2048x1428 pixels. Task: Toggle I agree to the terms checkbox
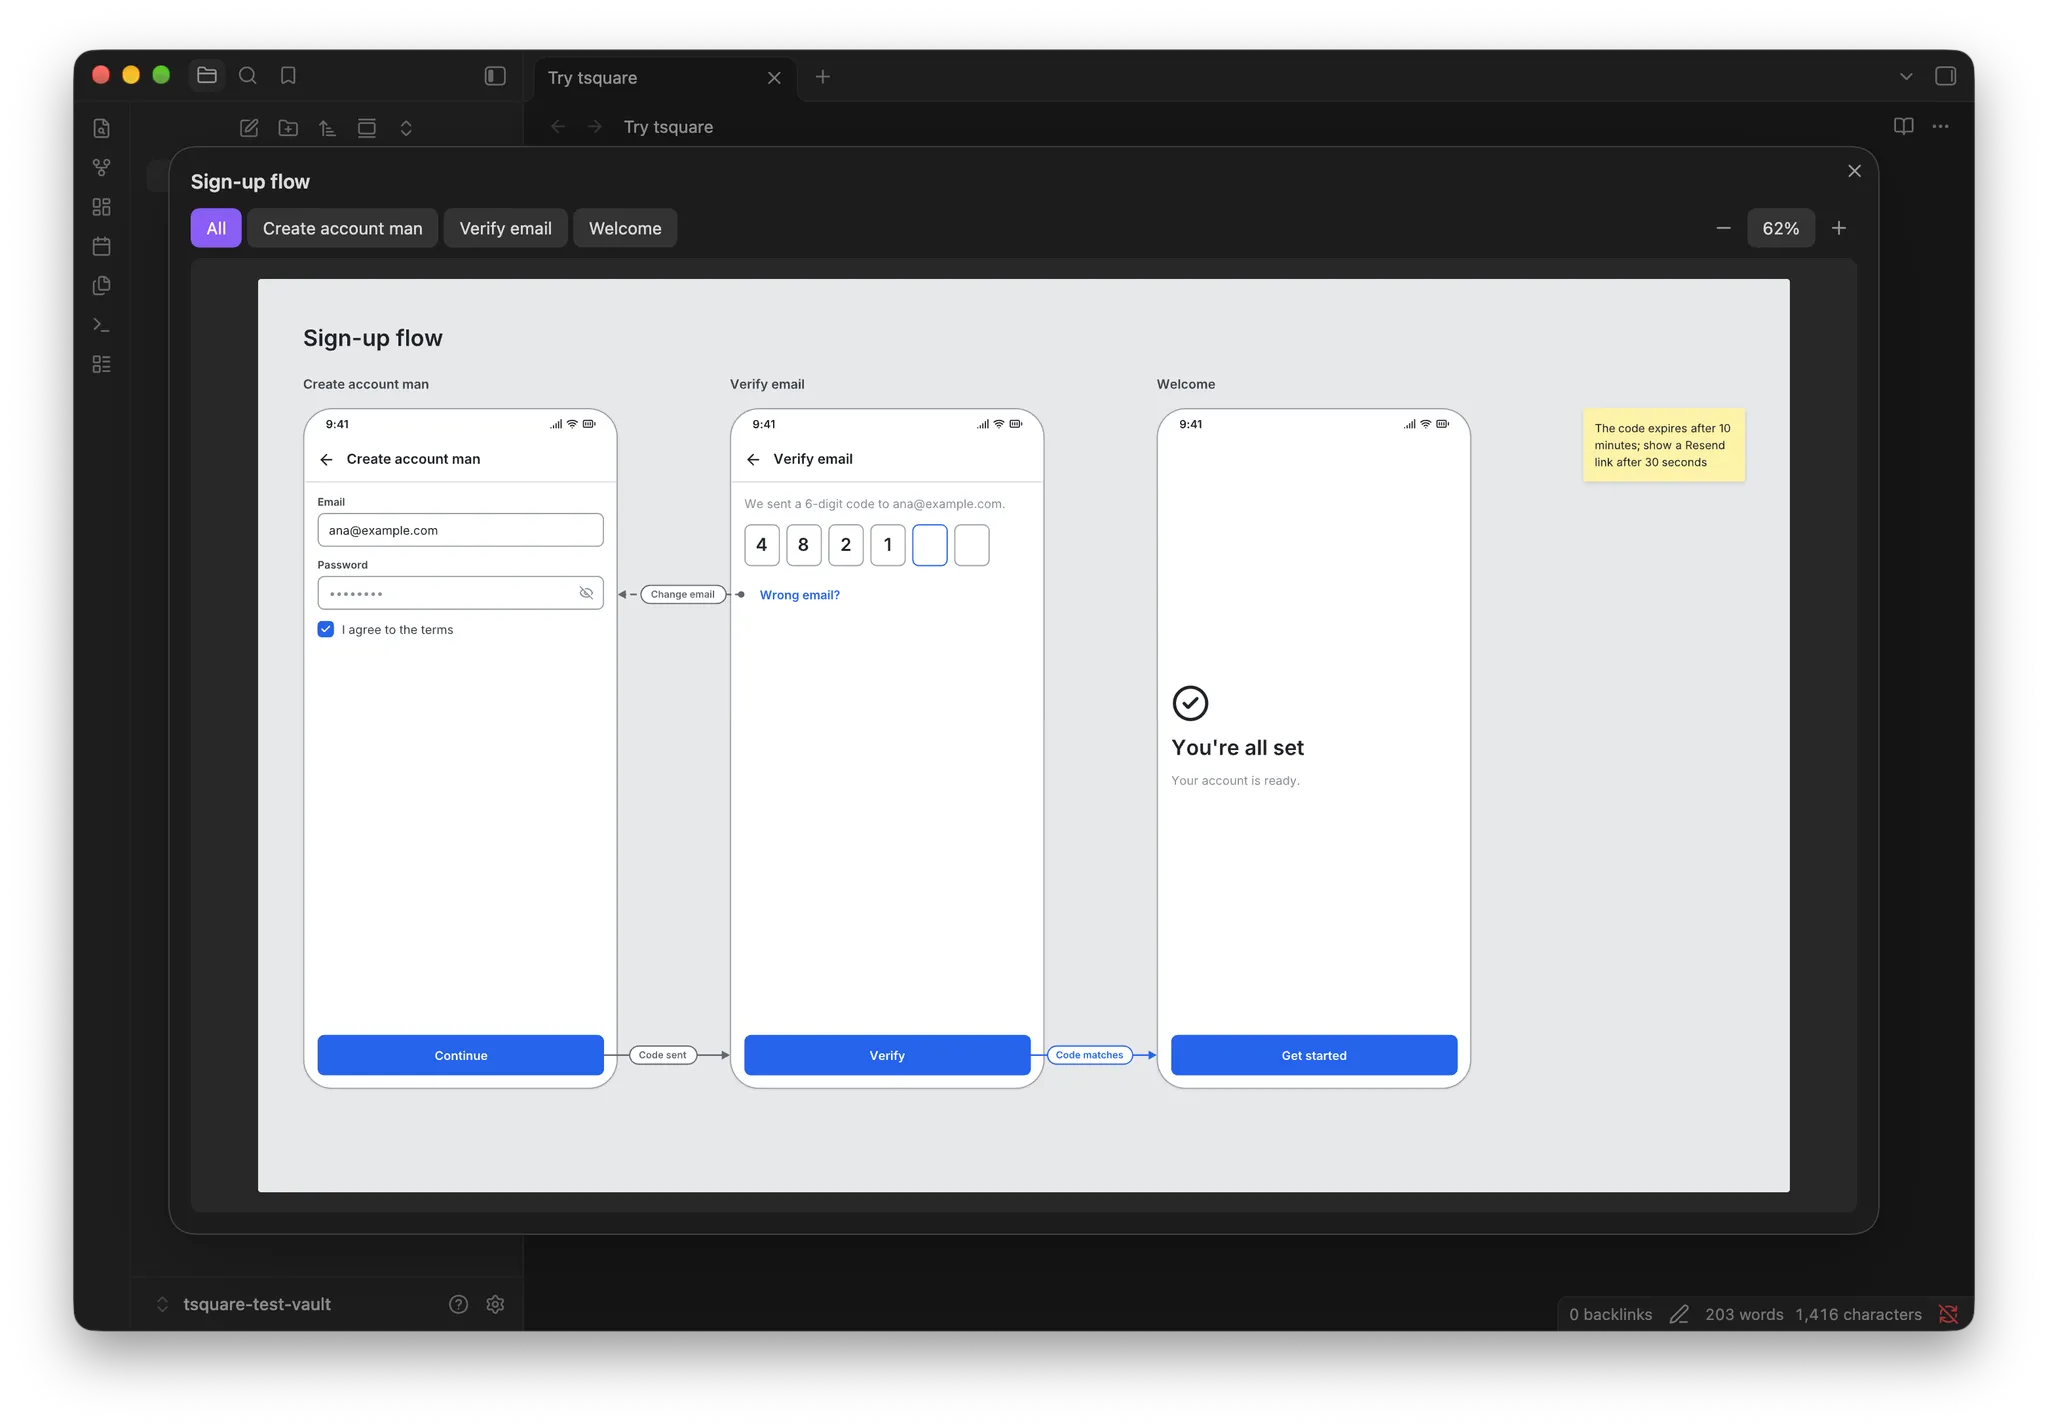[x=325, y=629]
